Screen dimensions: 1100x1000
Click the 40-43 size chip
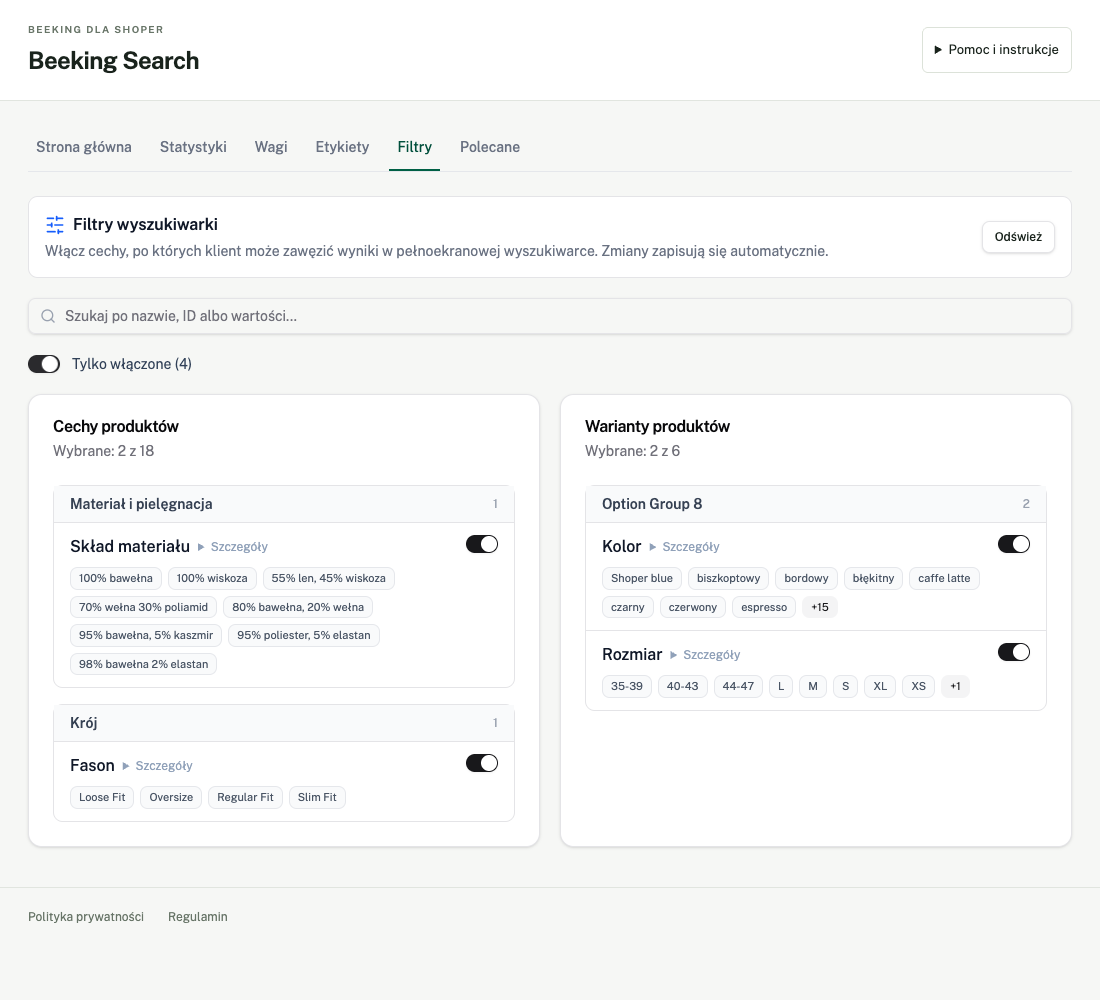(683, 686)
